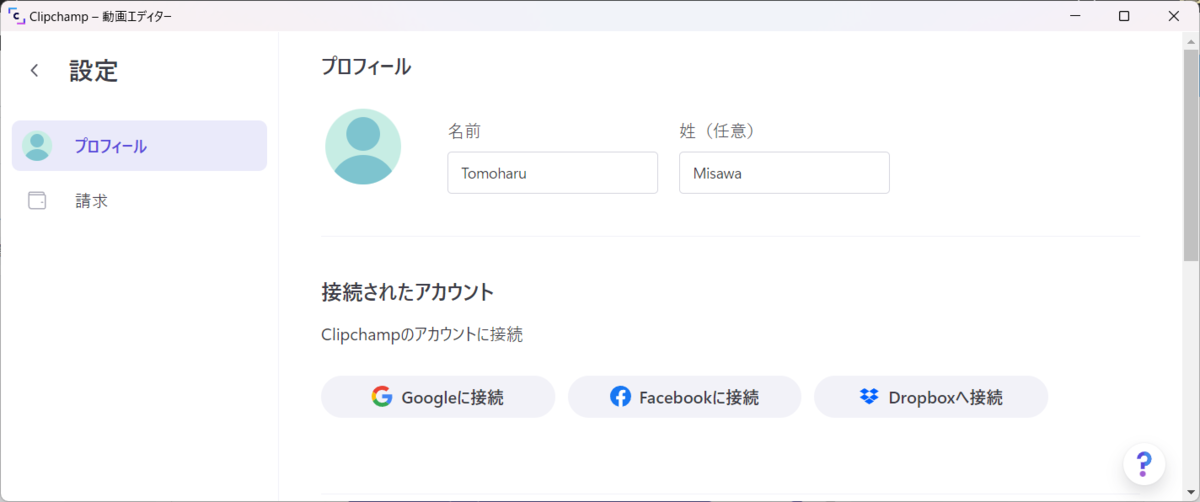
Task: Click the 名前 label above the first field
Action: click(465, 131)
